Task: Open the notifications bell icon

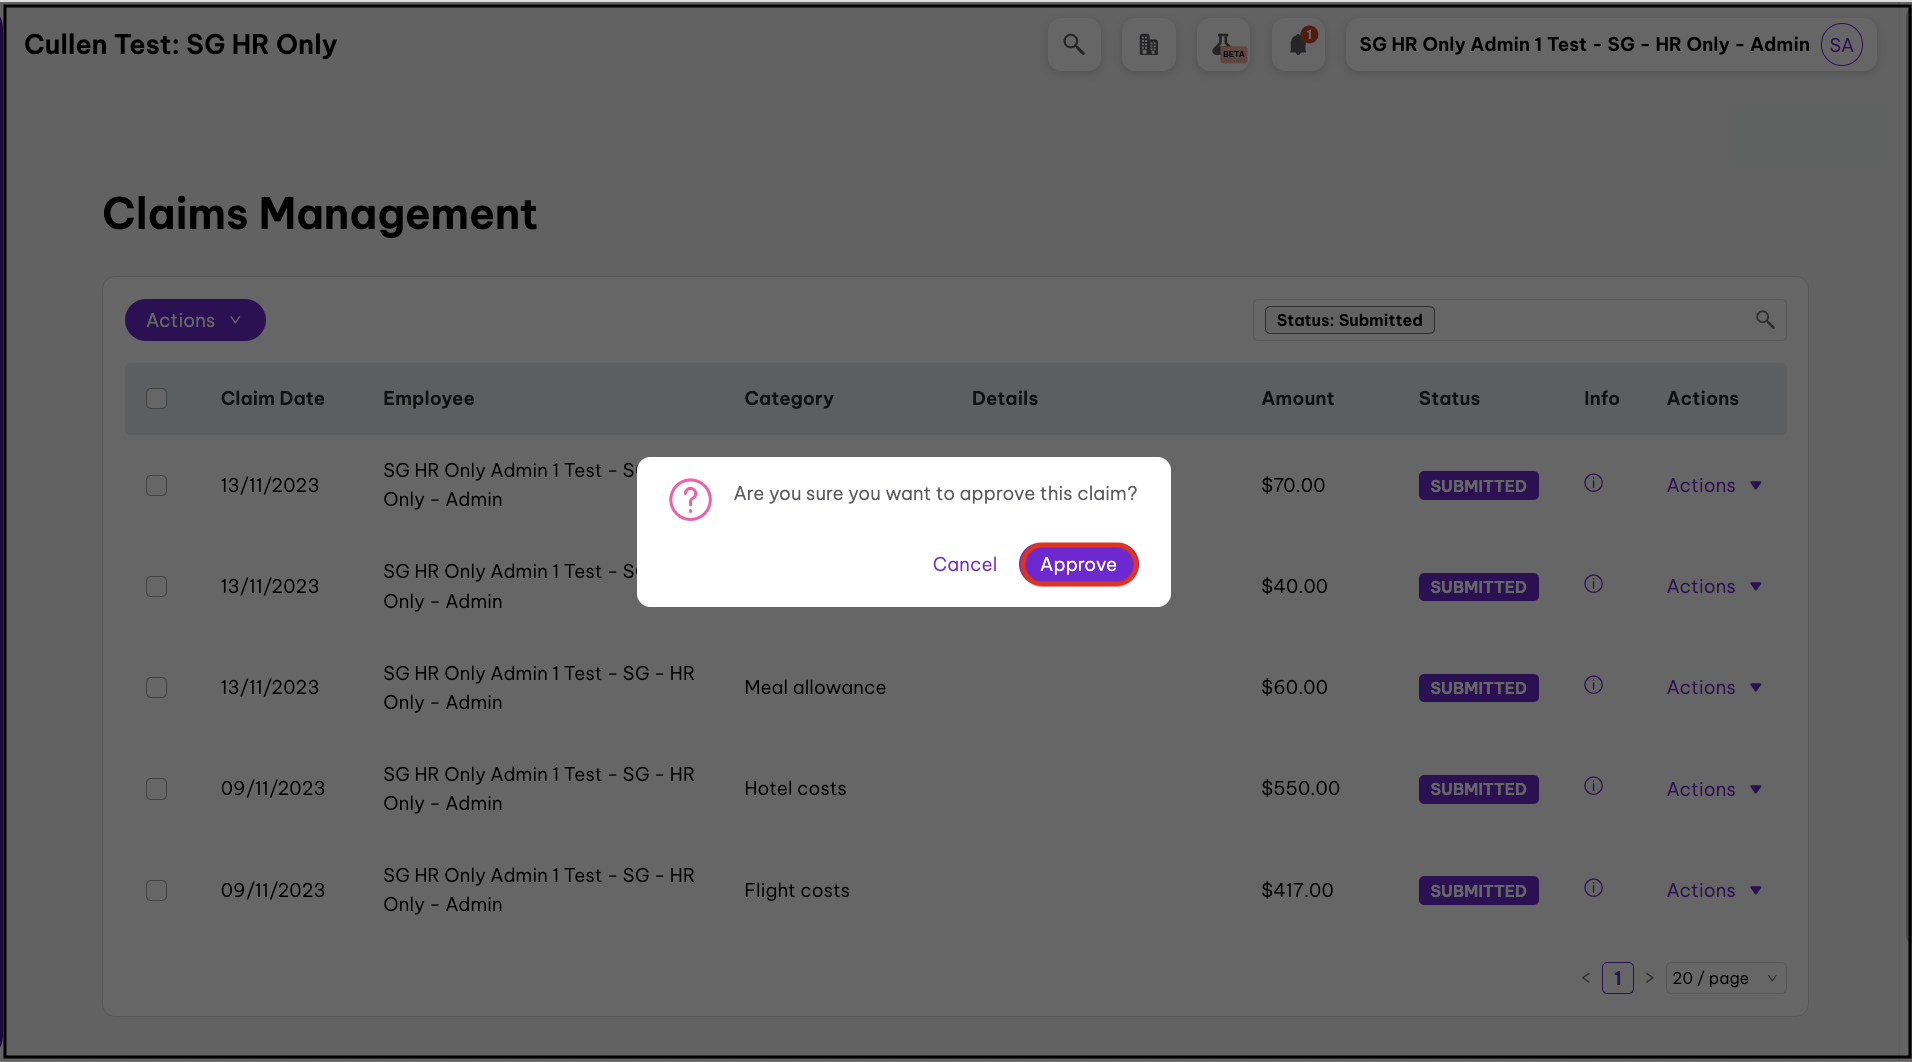Action: coord(1298,45)
